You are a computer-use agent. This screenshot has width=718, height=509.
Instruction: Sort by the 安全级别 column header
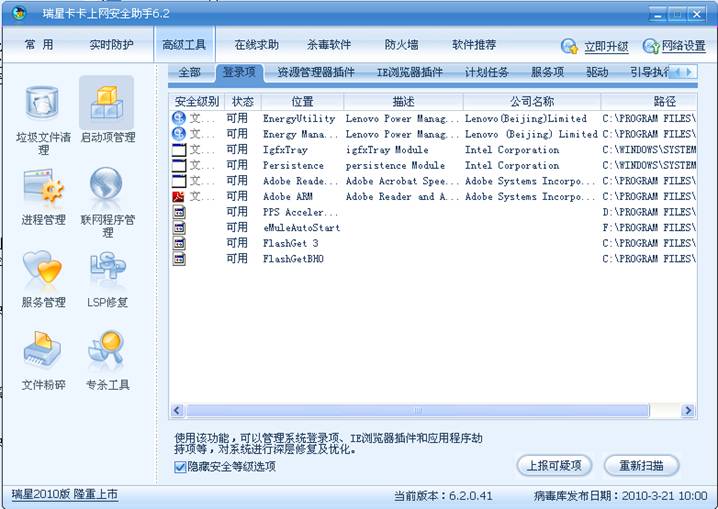click(x=197, y=101)
